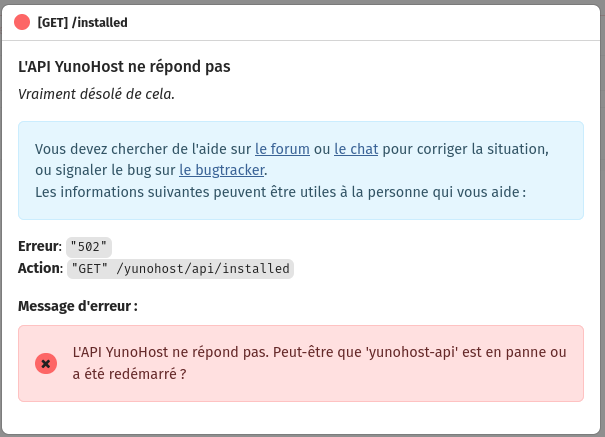Click "Les informations suivantes" line in blue box

pyautogui.click(x=281, y=192)
